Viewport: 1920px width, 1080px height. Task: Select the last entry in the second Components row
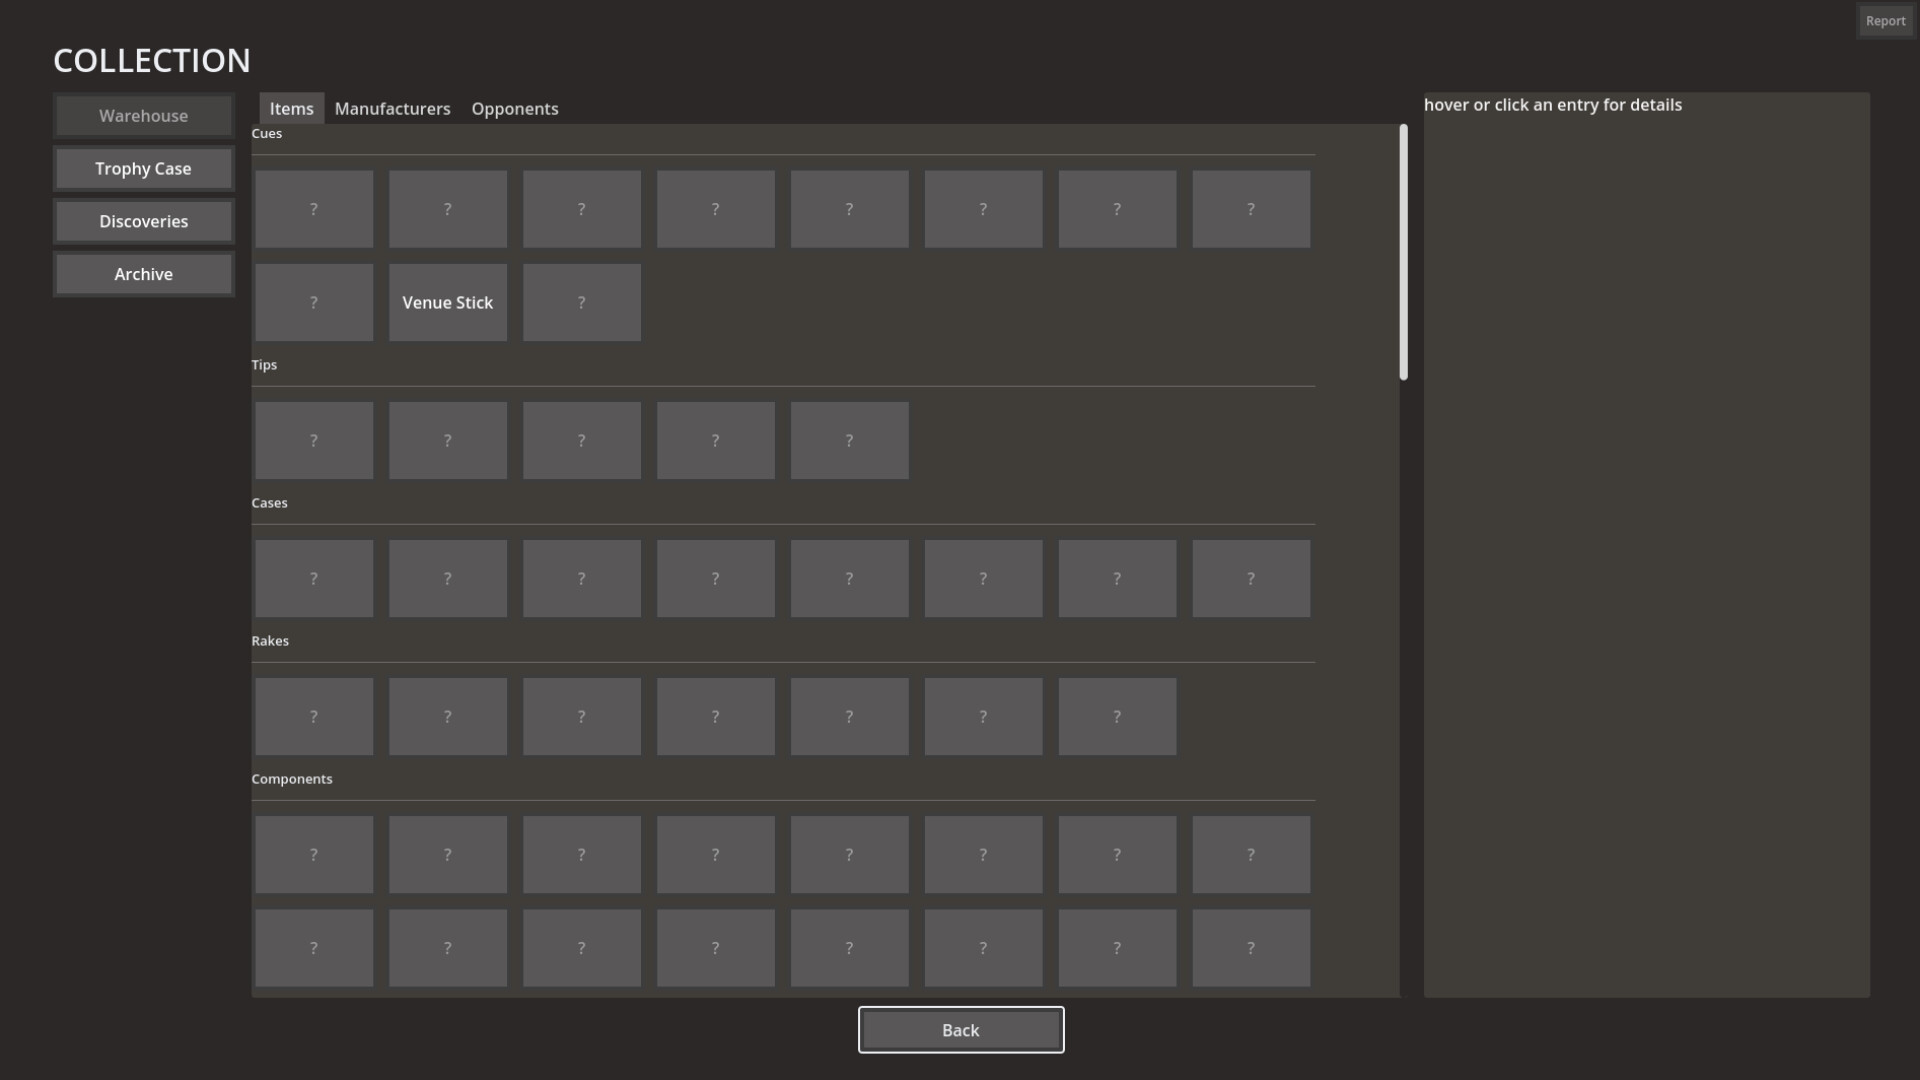1251,948
